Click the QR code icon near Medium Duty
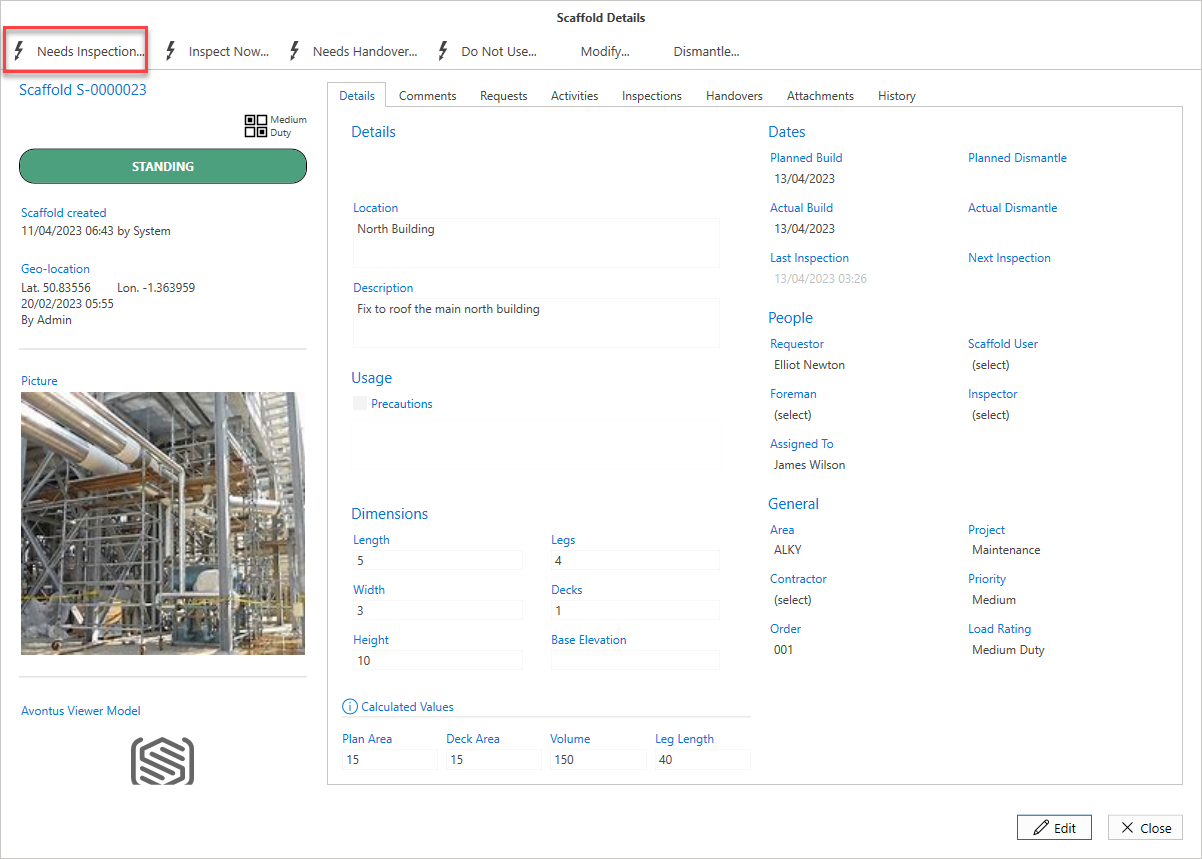Viewport: 1202px width, 859px height. [x=256, y=126]
